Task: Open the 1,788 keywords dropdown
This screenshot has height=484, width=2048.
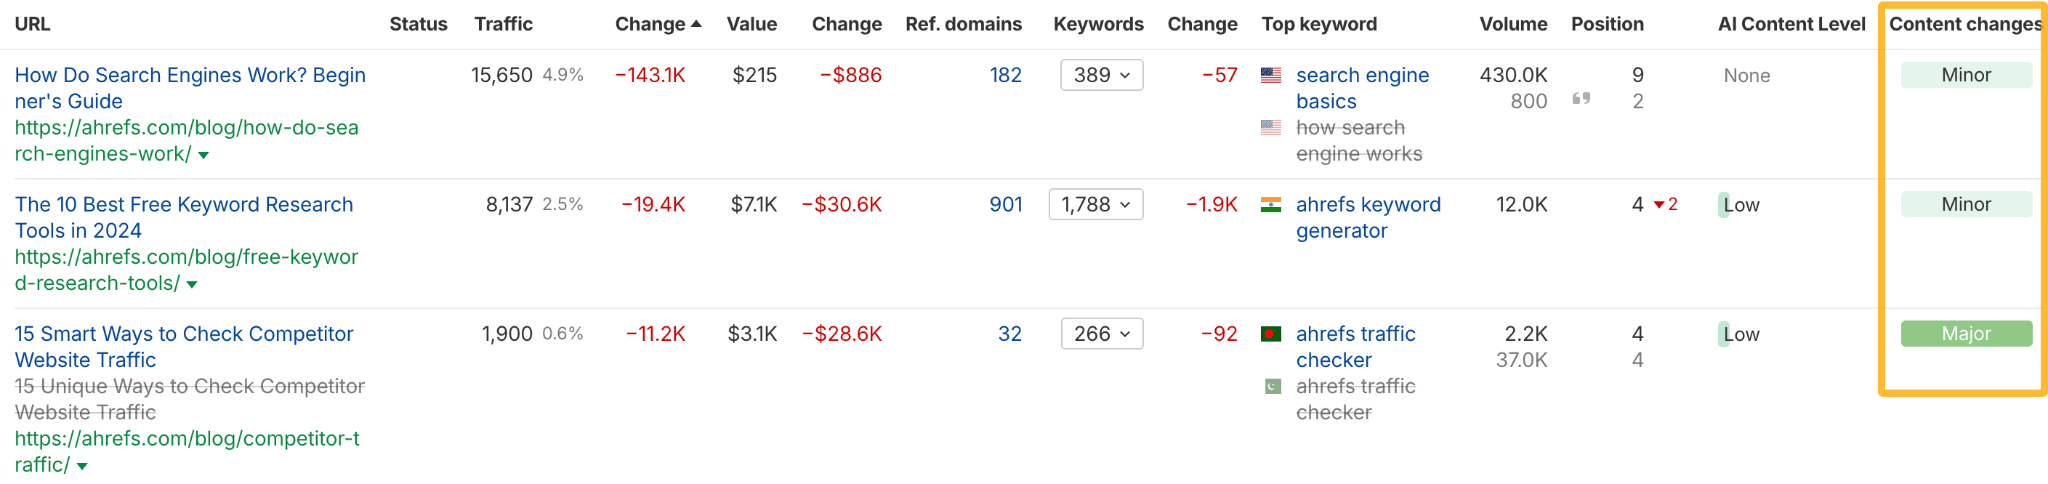Action: 1095,205
